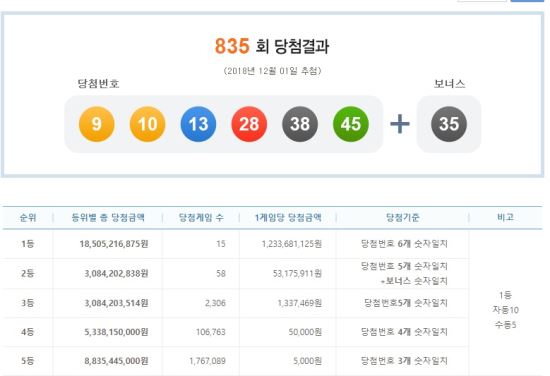This screenshot has width=550, height=376.
Task: Click the 2등 per-game amount 53,175,911원
Action: coord(297,273)
